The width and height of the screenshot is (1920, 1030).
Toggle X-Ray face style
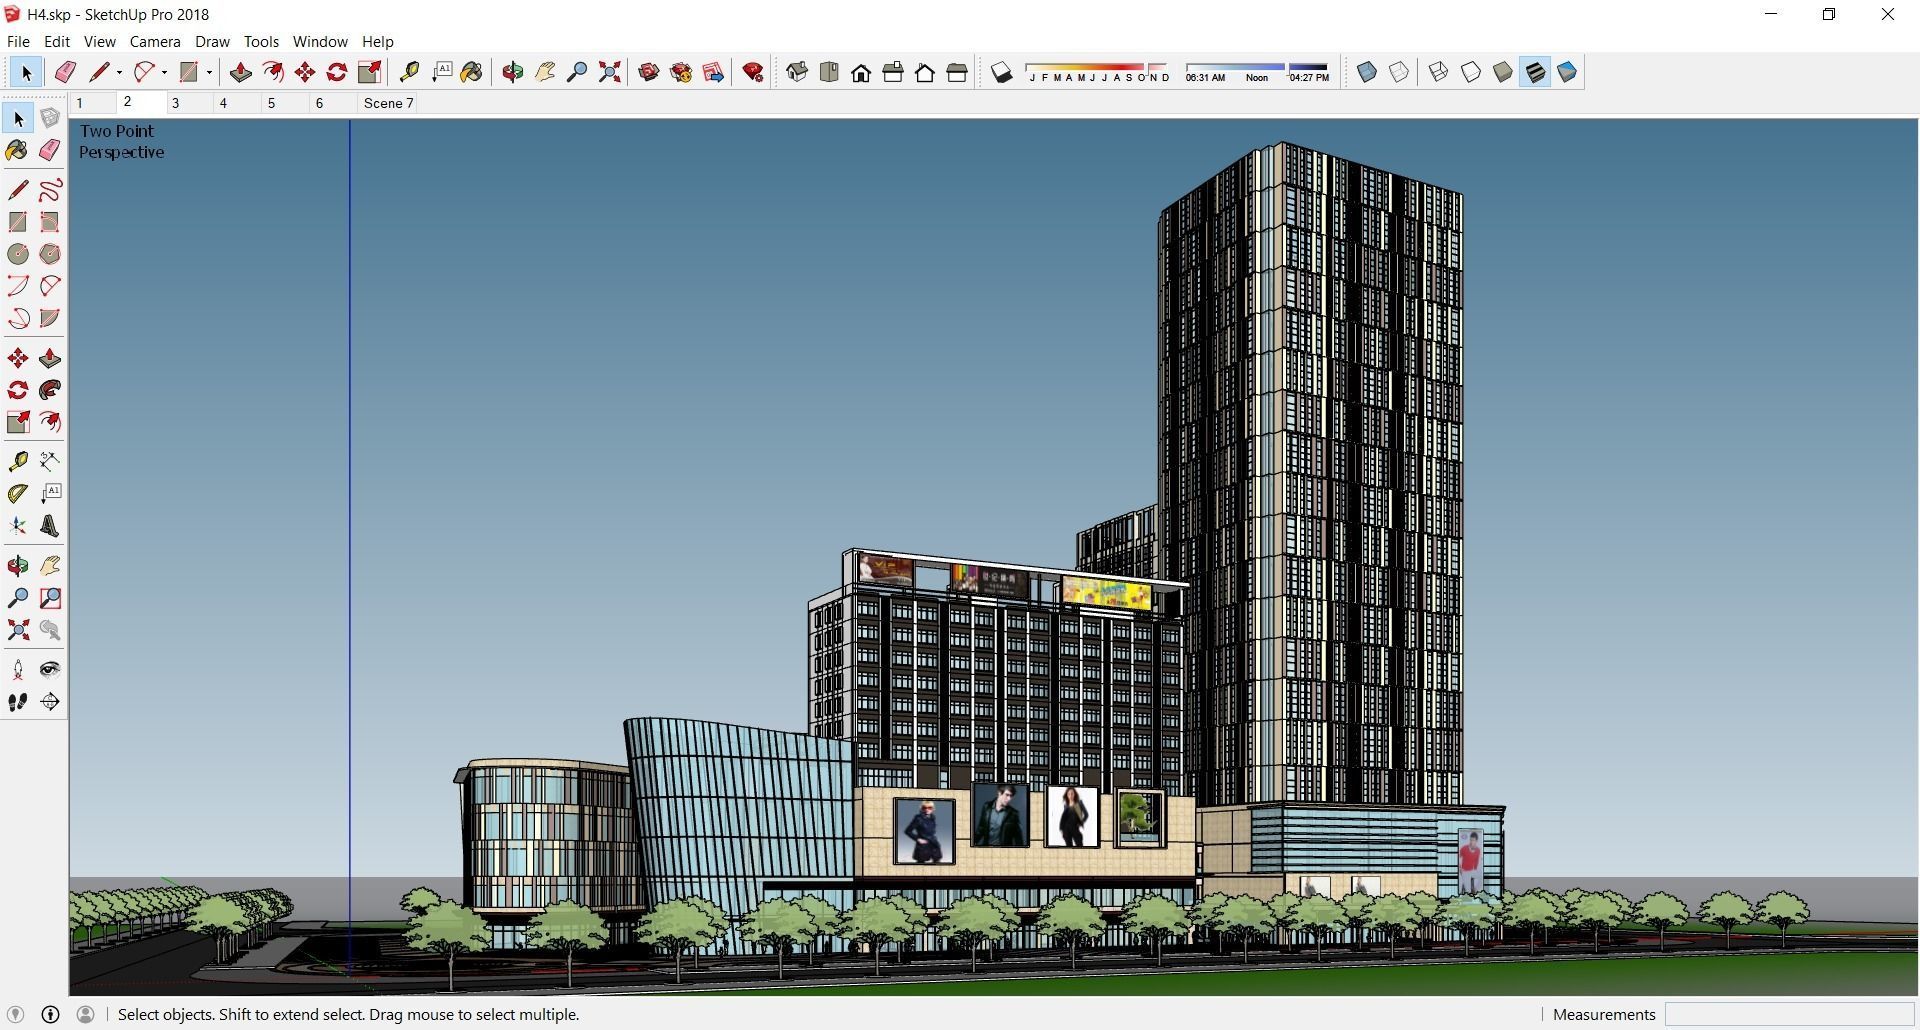tap(1367, 72)
